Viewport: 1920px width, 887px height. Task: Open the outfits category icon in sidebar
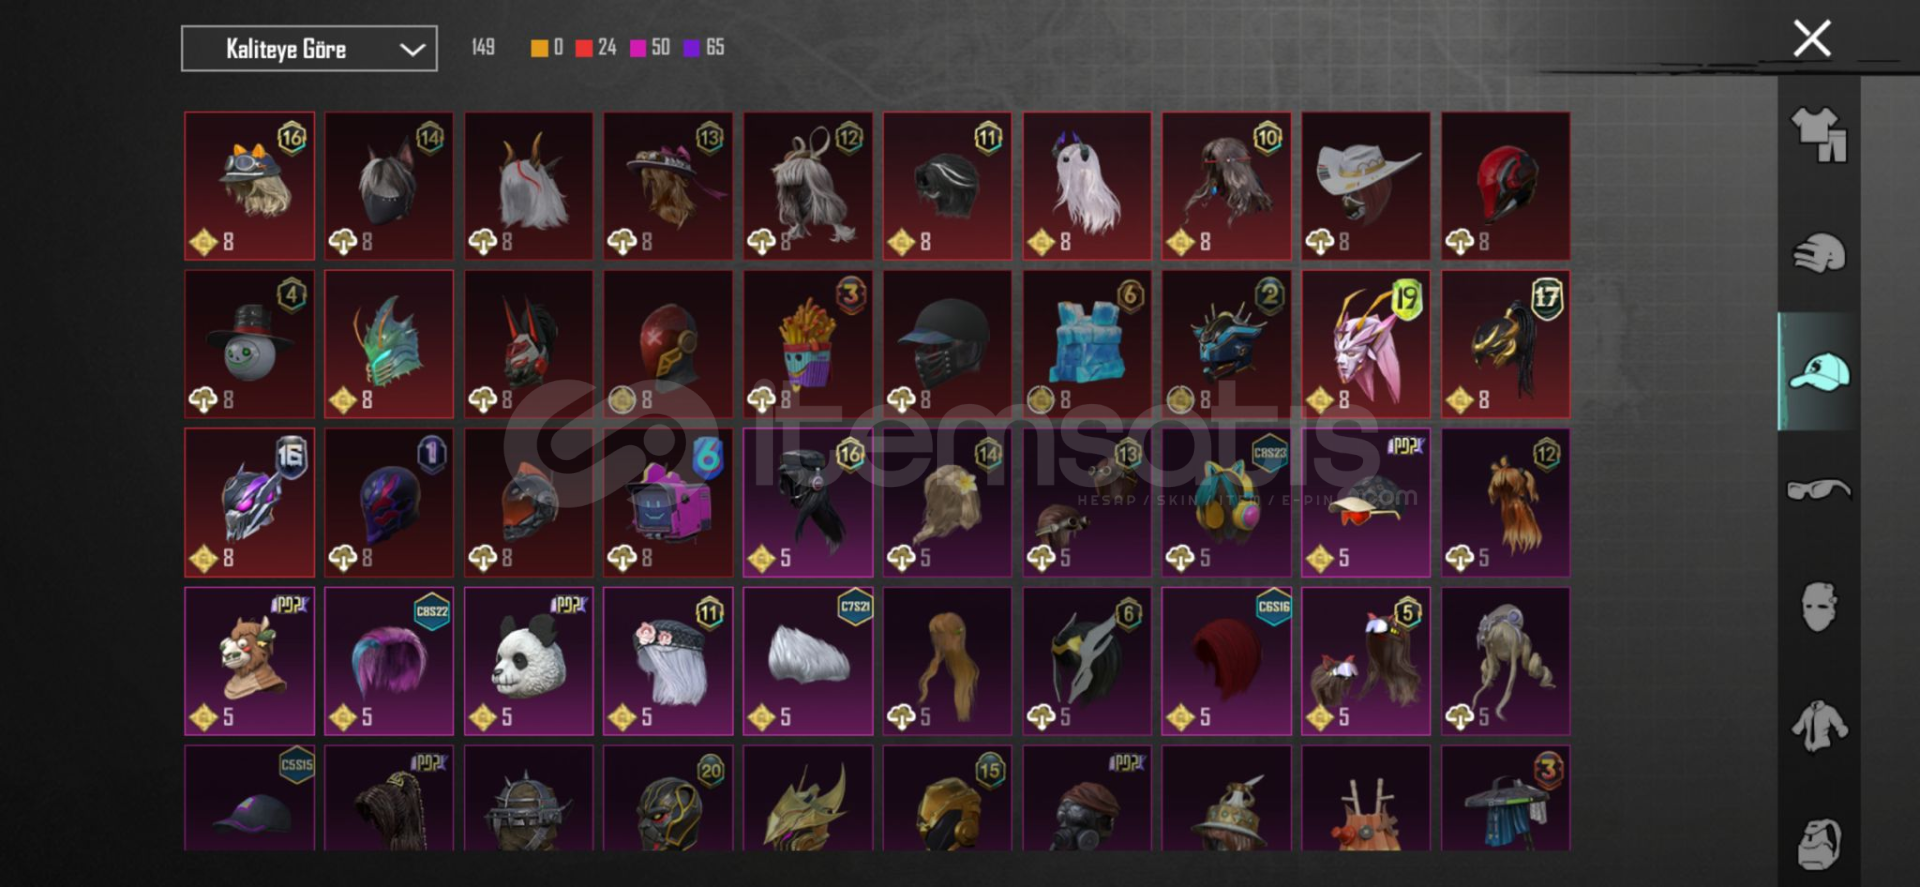pyautogui.click(x=1819, y=134)
